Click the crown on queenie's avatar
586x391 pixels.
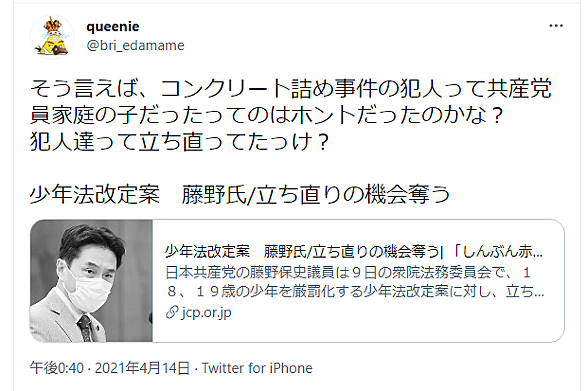point(53,25)
